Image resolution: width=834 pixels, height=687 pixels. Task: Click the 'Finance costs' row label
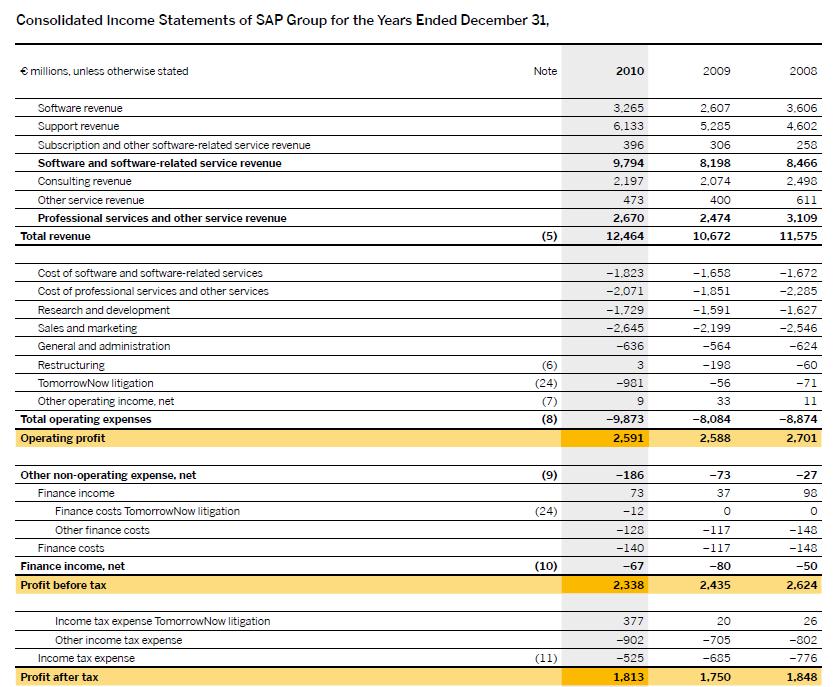pos(71,548)
